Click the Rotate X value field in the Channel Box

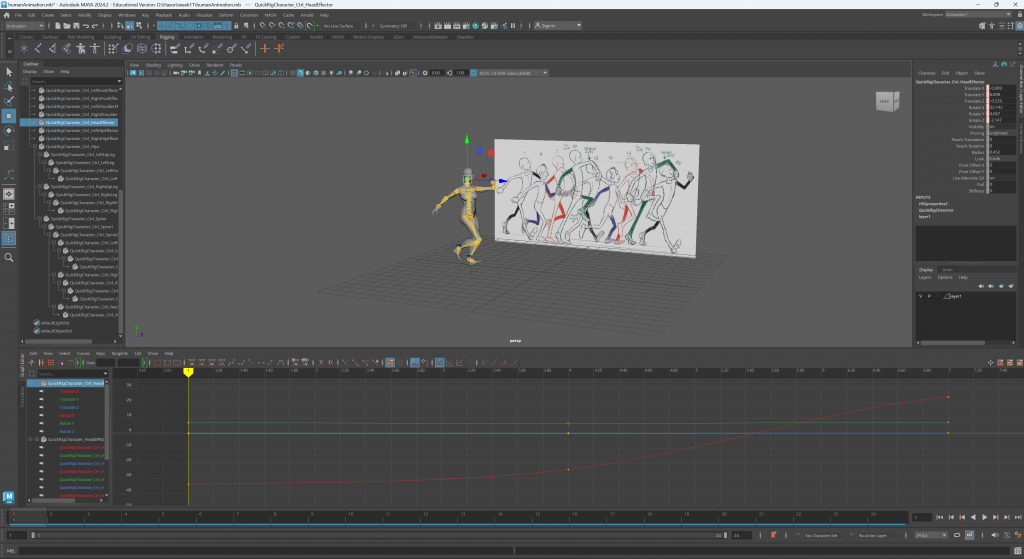(x=1002, y=108)
